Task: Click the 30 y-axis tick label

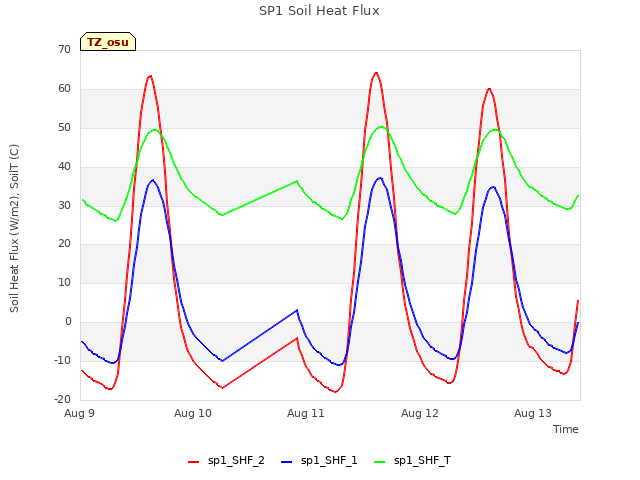Action: (64, 205)
